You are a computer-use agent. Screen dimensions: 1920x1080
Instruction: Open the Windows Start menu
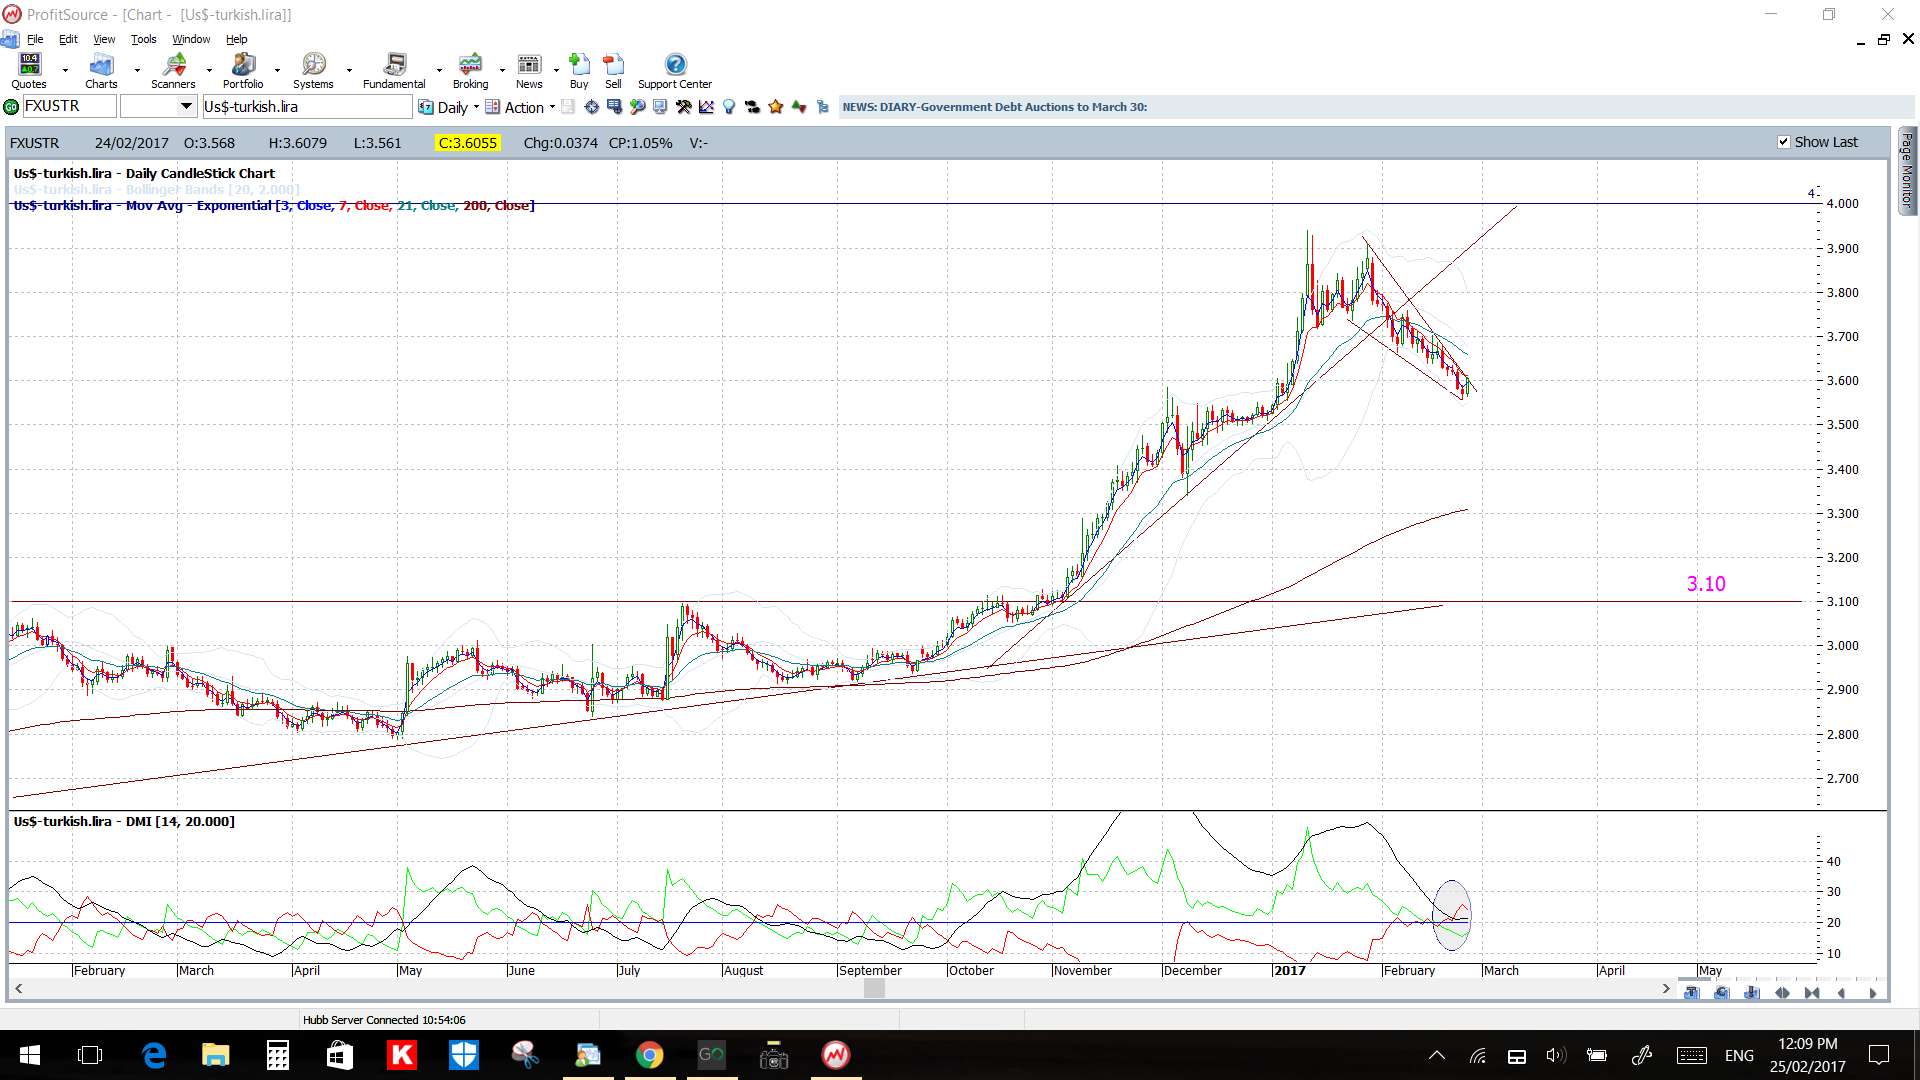(x=30, y=1055)
